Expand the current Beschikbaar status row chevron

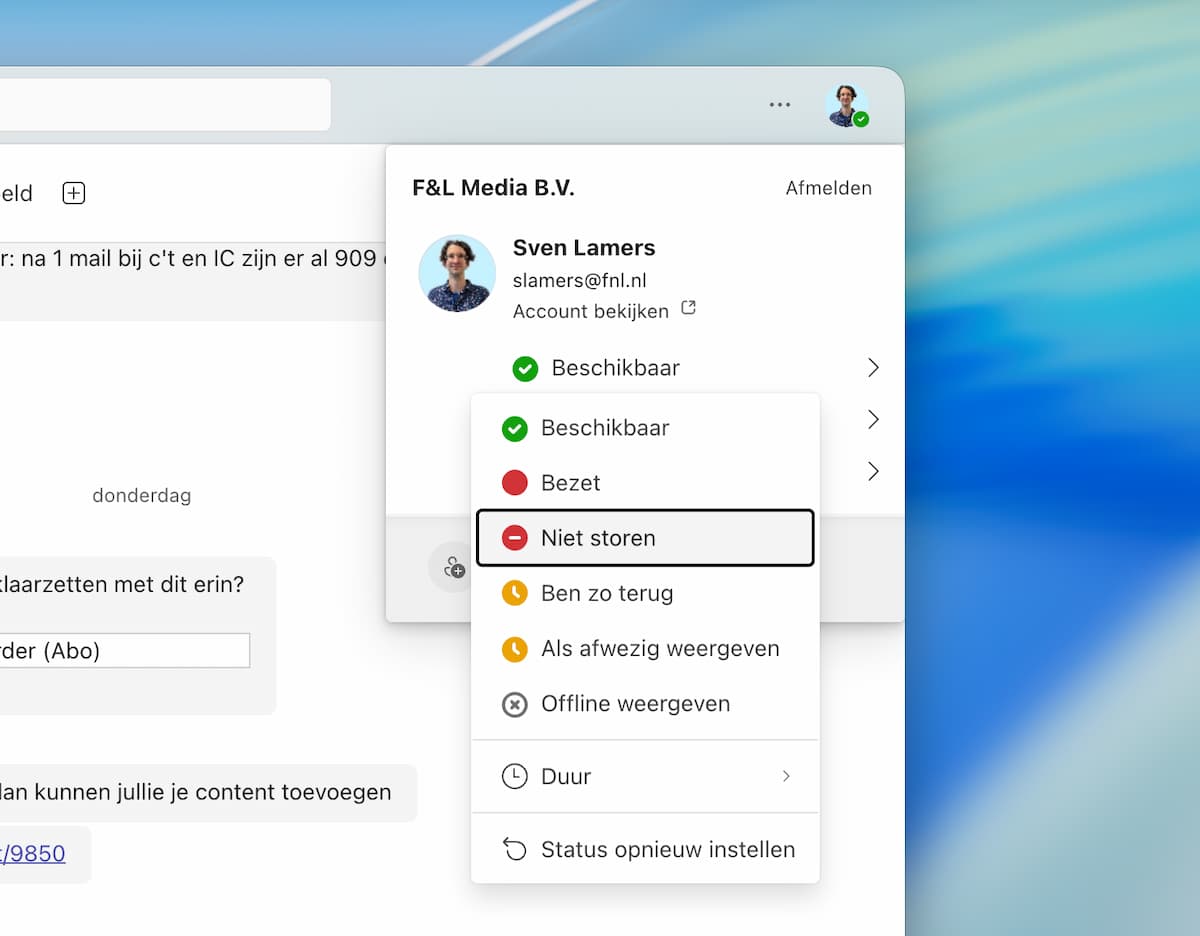pyautogui.click(x=873, y=368)
